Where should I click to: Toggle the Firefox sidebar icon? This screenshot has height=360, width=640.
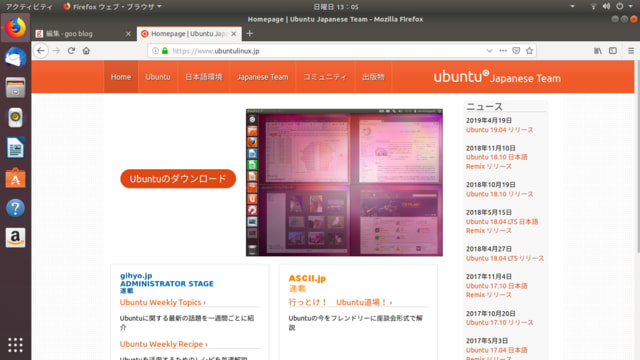(x=613, y=51)
